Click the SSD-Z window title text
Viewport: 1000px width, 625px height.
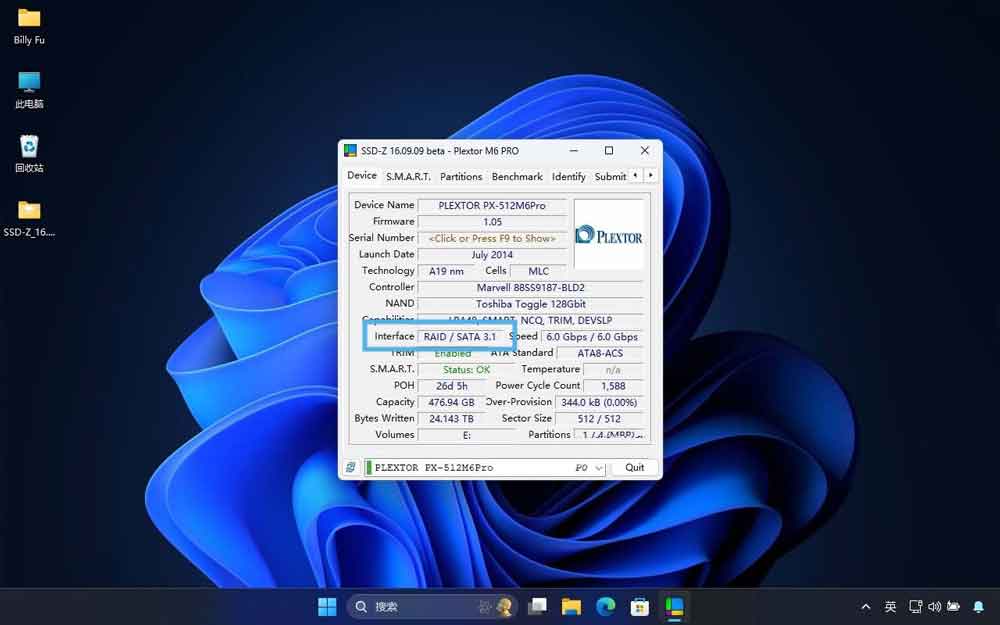coord(440,151)
